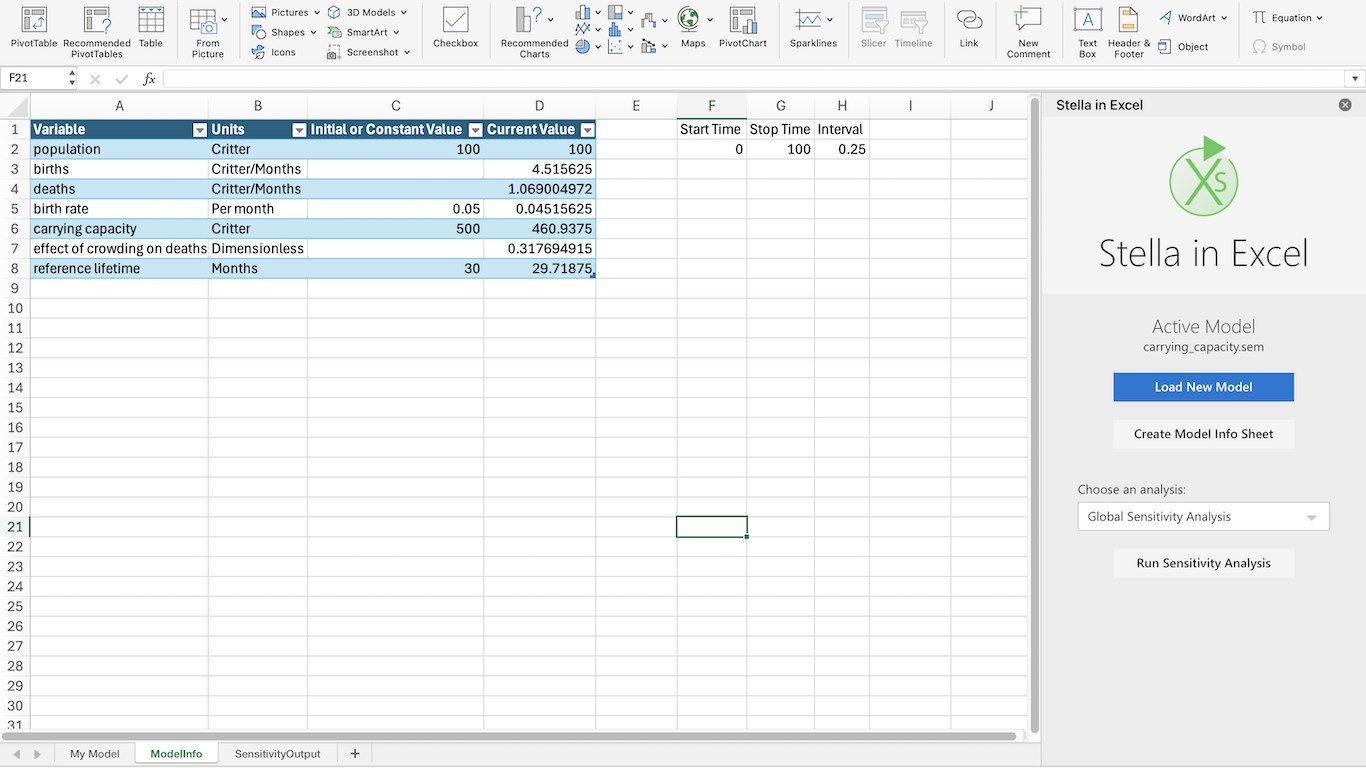Select the ModelInfo sheet tab
This screenshot has height=768, width=1366.
(x=176, y=754)
